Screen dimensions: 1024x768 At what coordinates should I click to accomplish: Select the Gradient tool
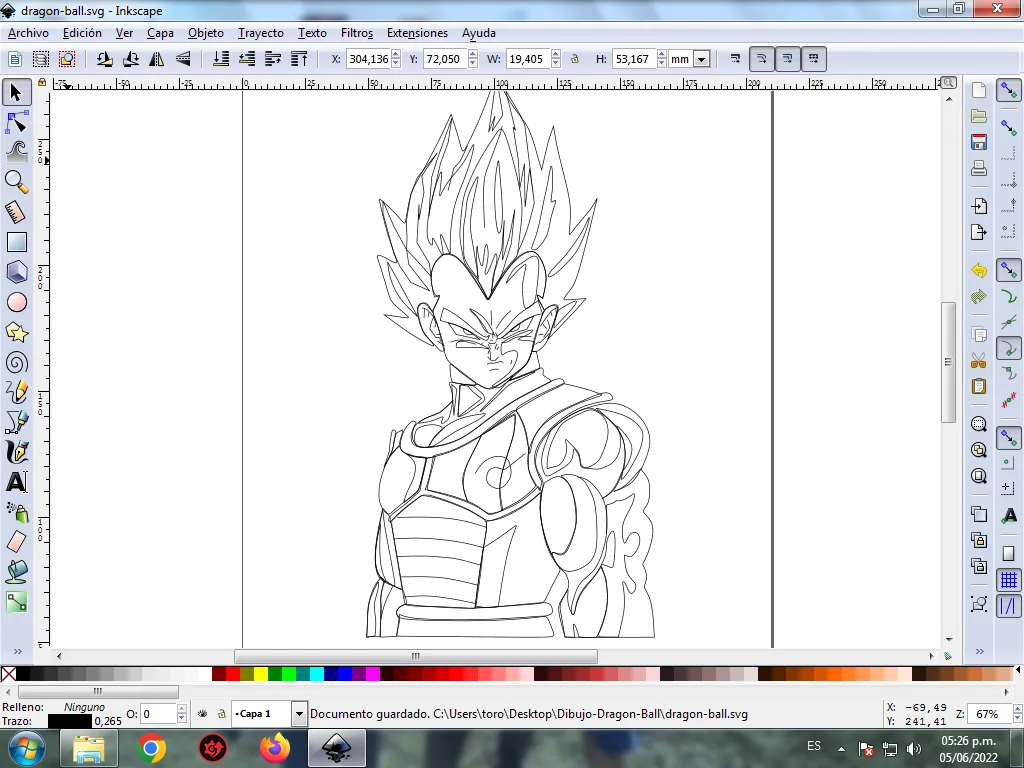[16, 601]
